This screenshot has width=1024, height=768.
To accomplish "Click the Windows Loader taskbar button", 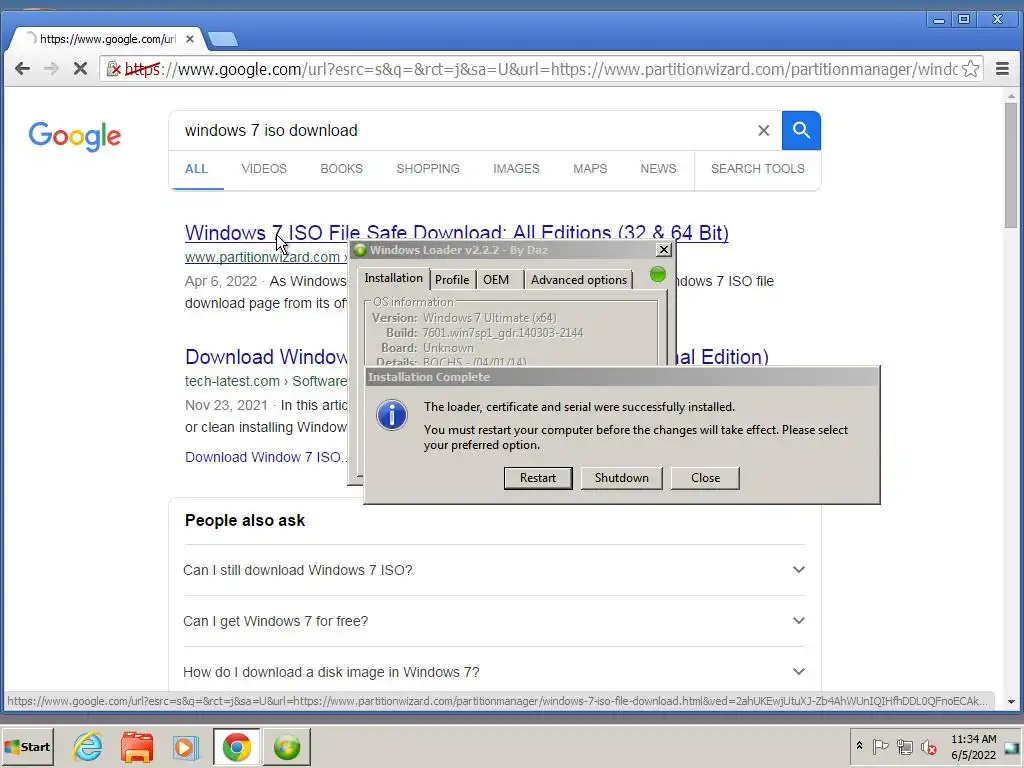I will [x=287, y=747].
